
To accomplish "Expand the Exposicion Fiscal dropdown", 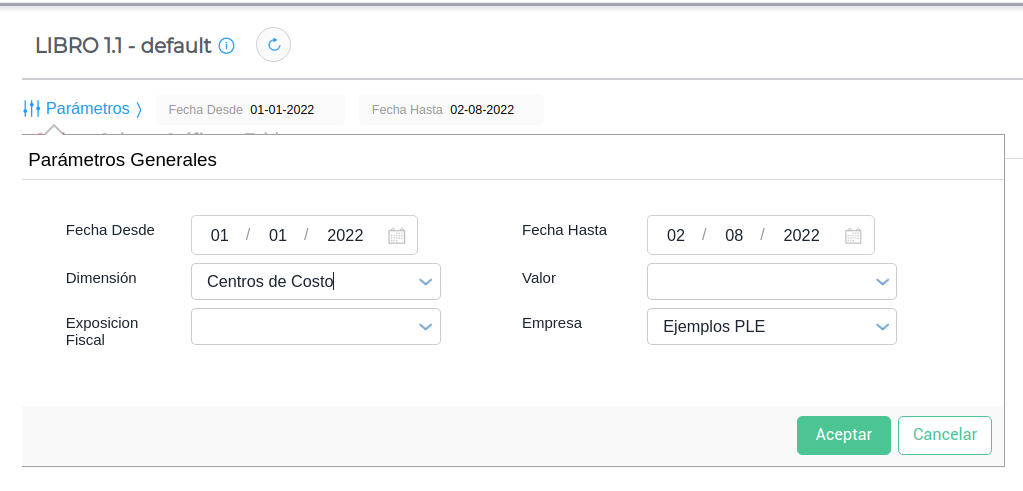I will coord(425,327).
